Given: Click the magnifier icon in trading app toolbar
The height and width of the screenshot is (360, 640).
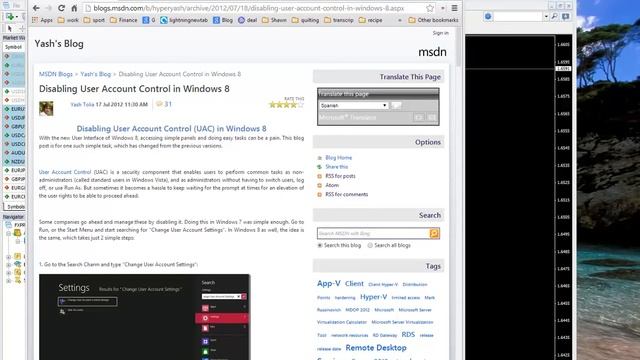Looking at the screenshot, I should tap(554, 16).
